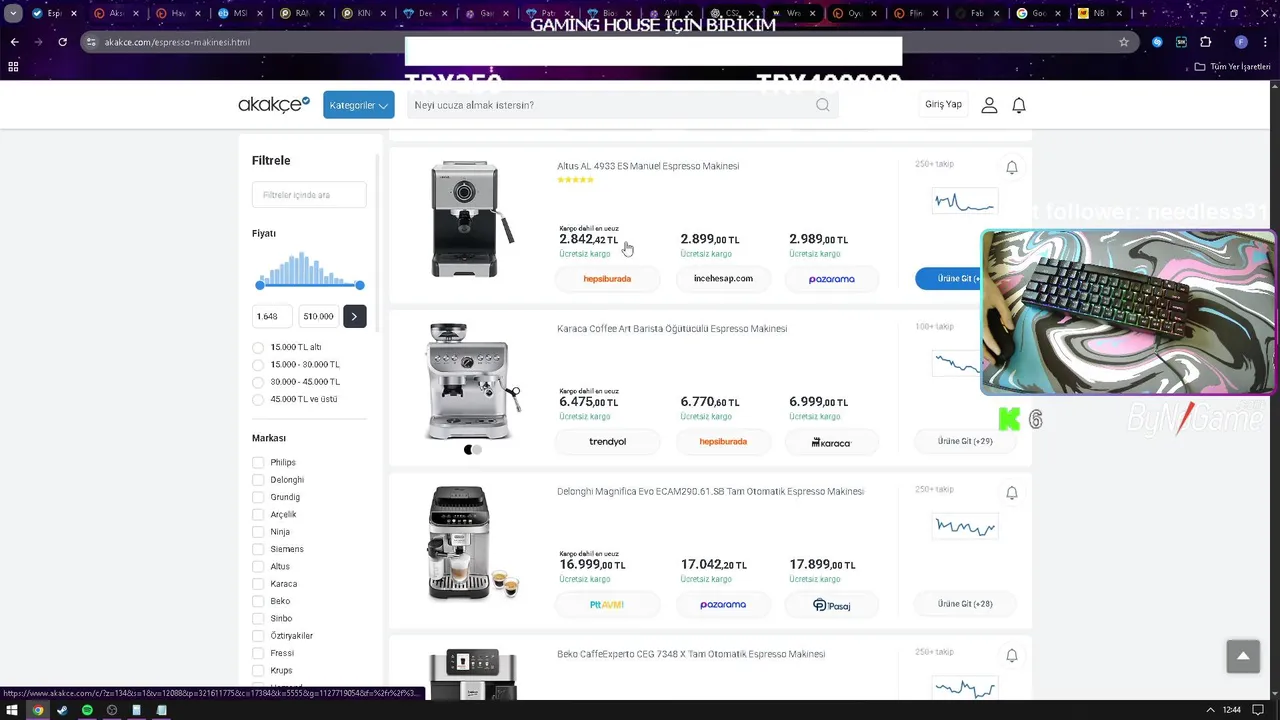The image size is (1280, 720).
Task: Open the tab search dropdown in Chrome
Action: point(13,14)
